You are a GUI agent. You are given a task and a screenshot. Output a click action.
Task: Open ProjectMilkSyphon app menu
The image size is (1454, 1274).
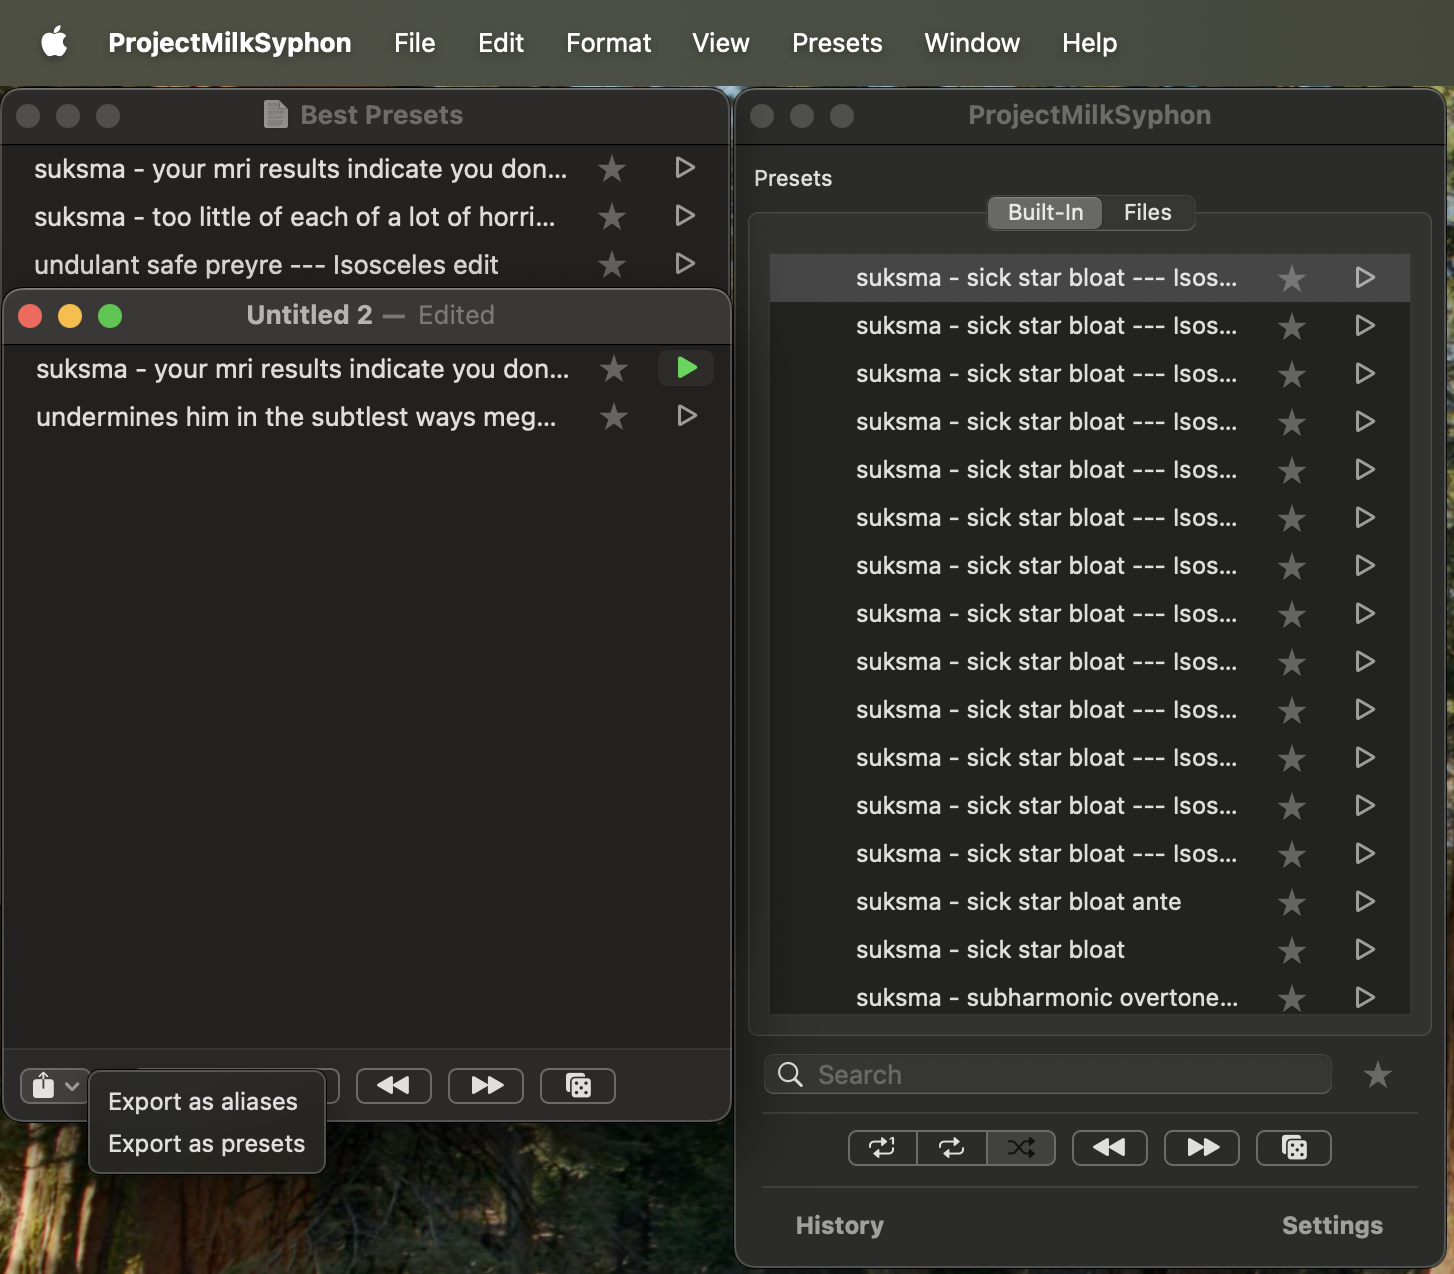click(x=230, y=43)
